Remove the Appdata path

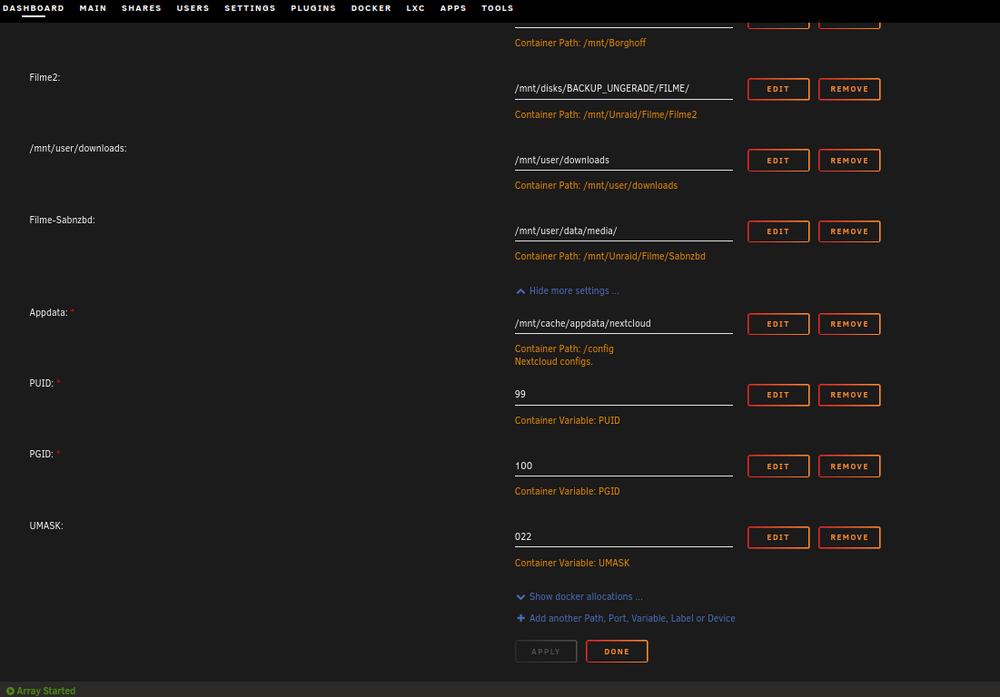[x=849, y=324]
